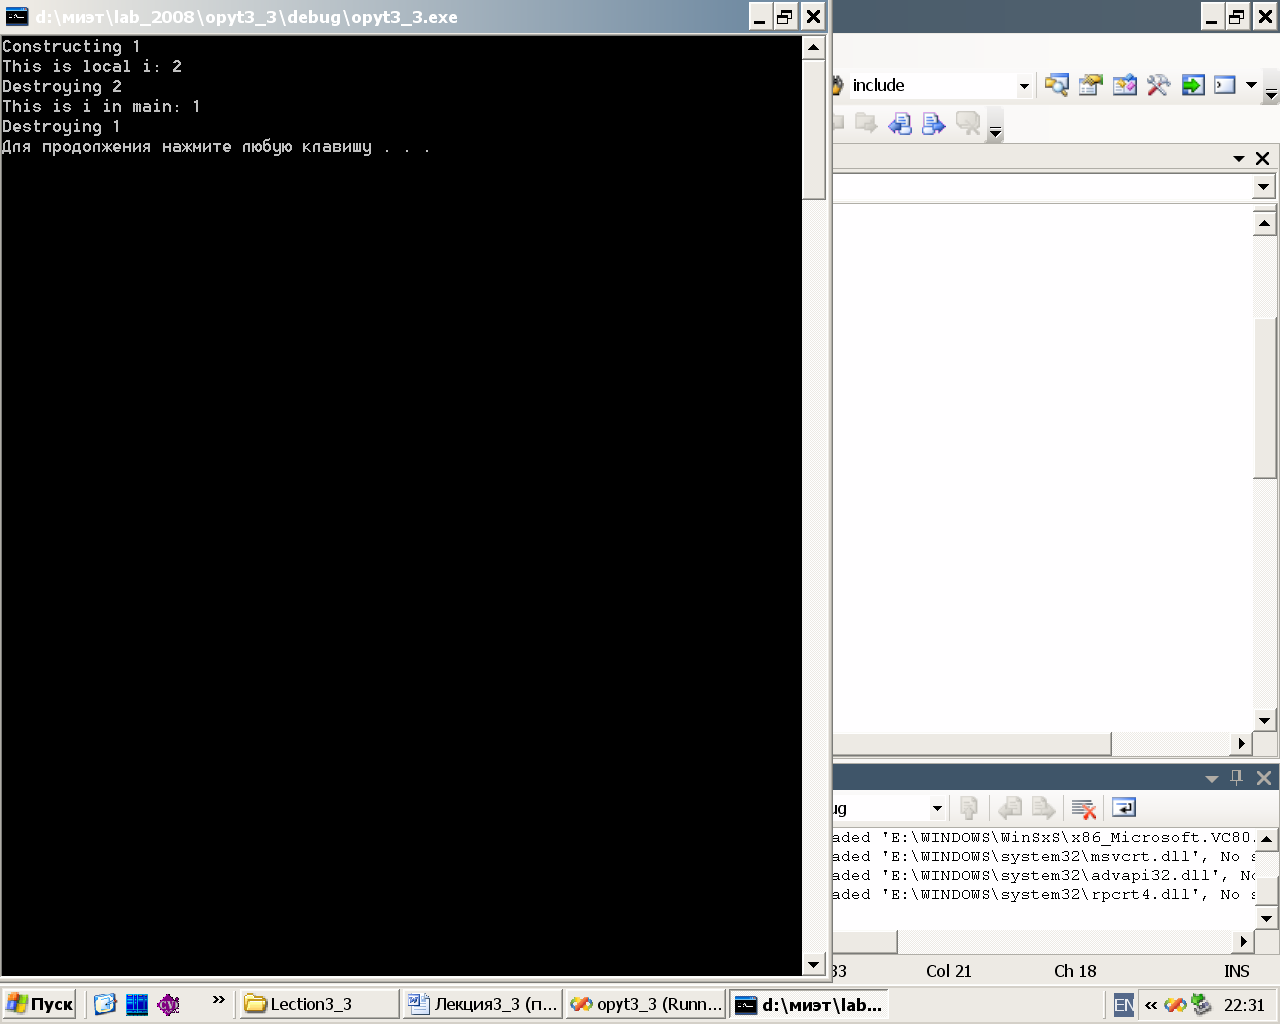
Task: Open the Solution Explorer icon in the Visual Studio toolbar
Action: (x=1057, y=85)
